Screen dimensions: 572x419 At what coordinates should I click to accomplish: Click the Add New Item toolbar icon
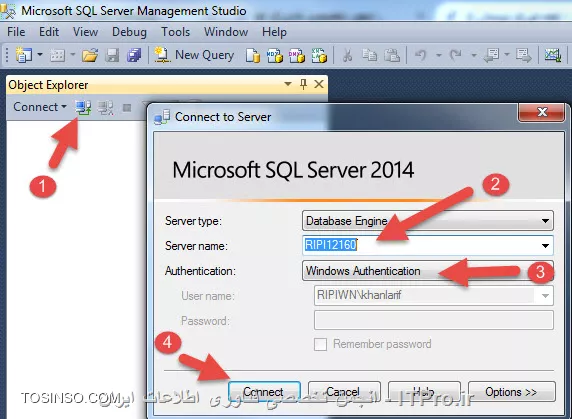[57, 55]
